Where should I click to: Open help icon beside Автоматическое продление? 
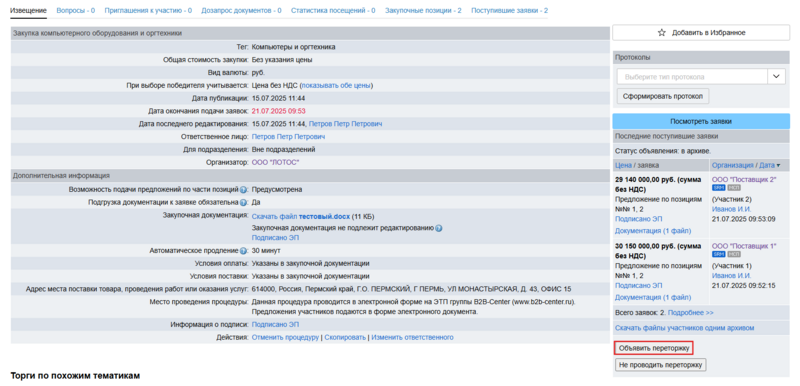pyautogui.click(x=243, y=251)
